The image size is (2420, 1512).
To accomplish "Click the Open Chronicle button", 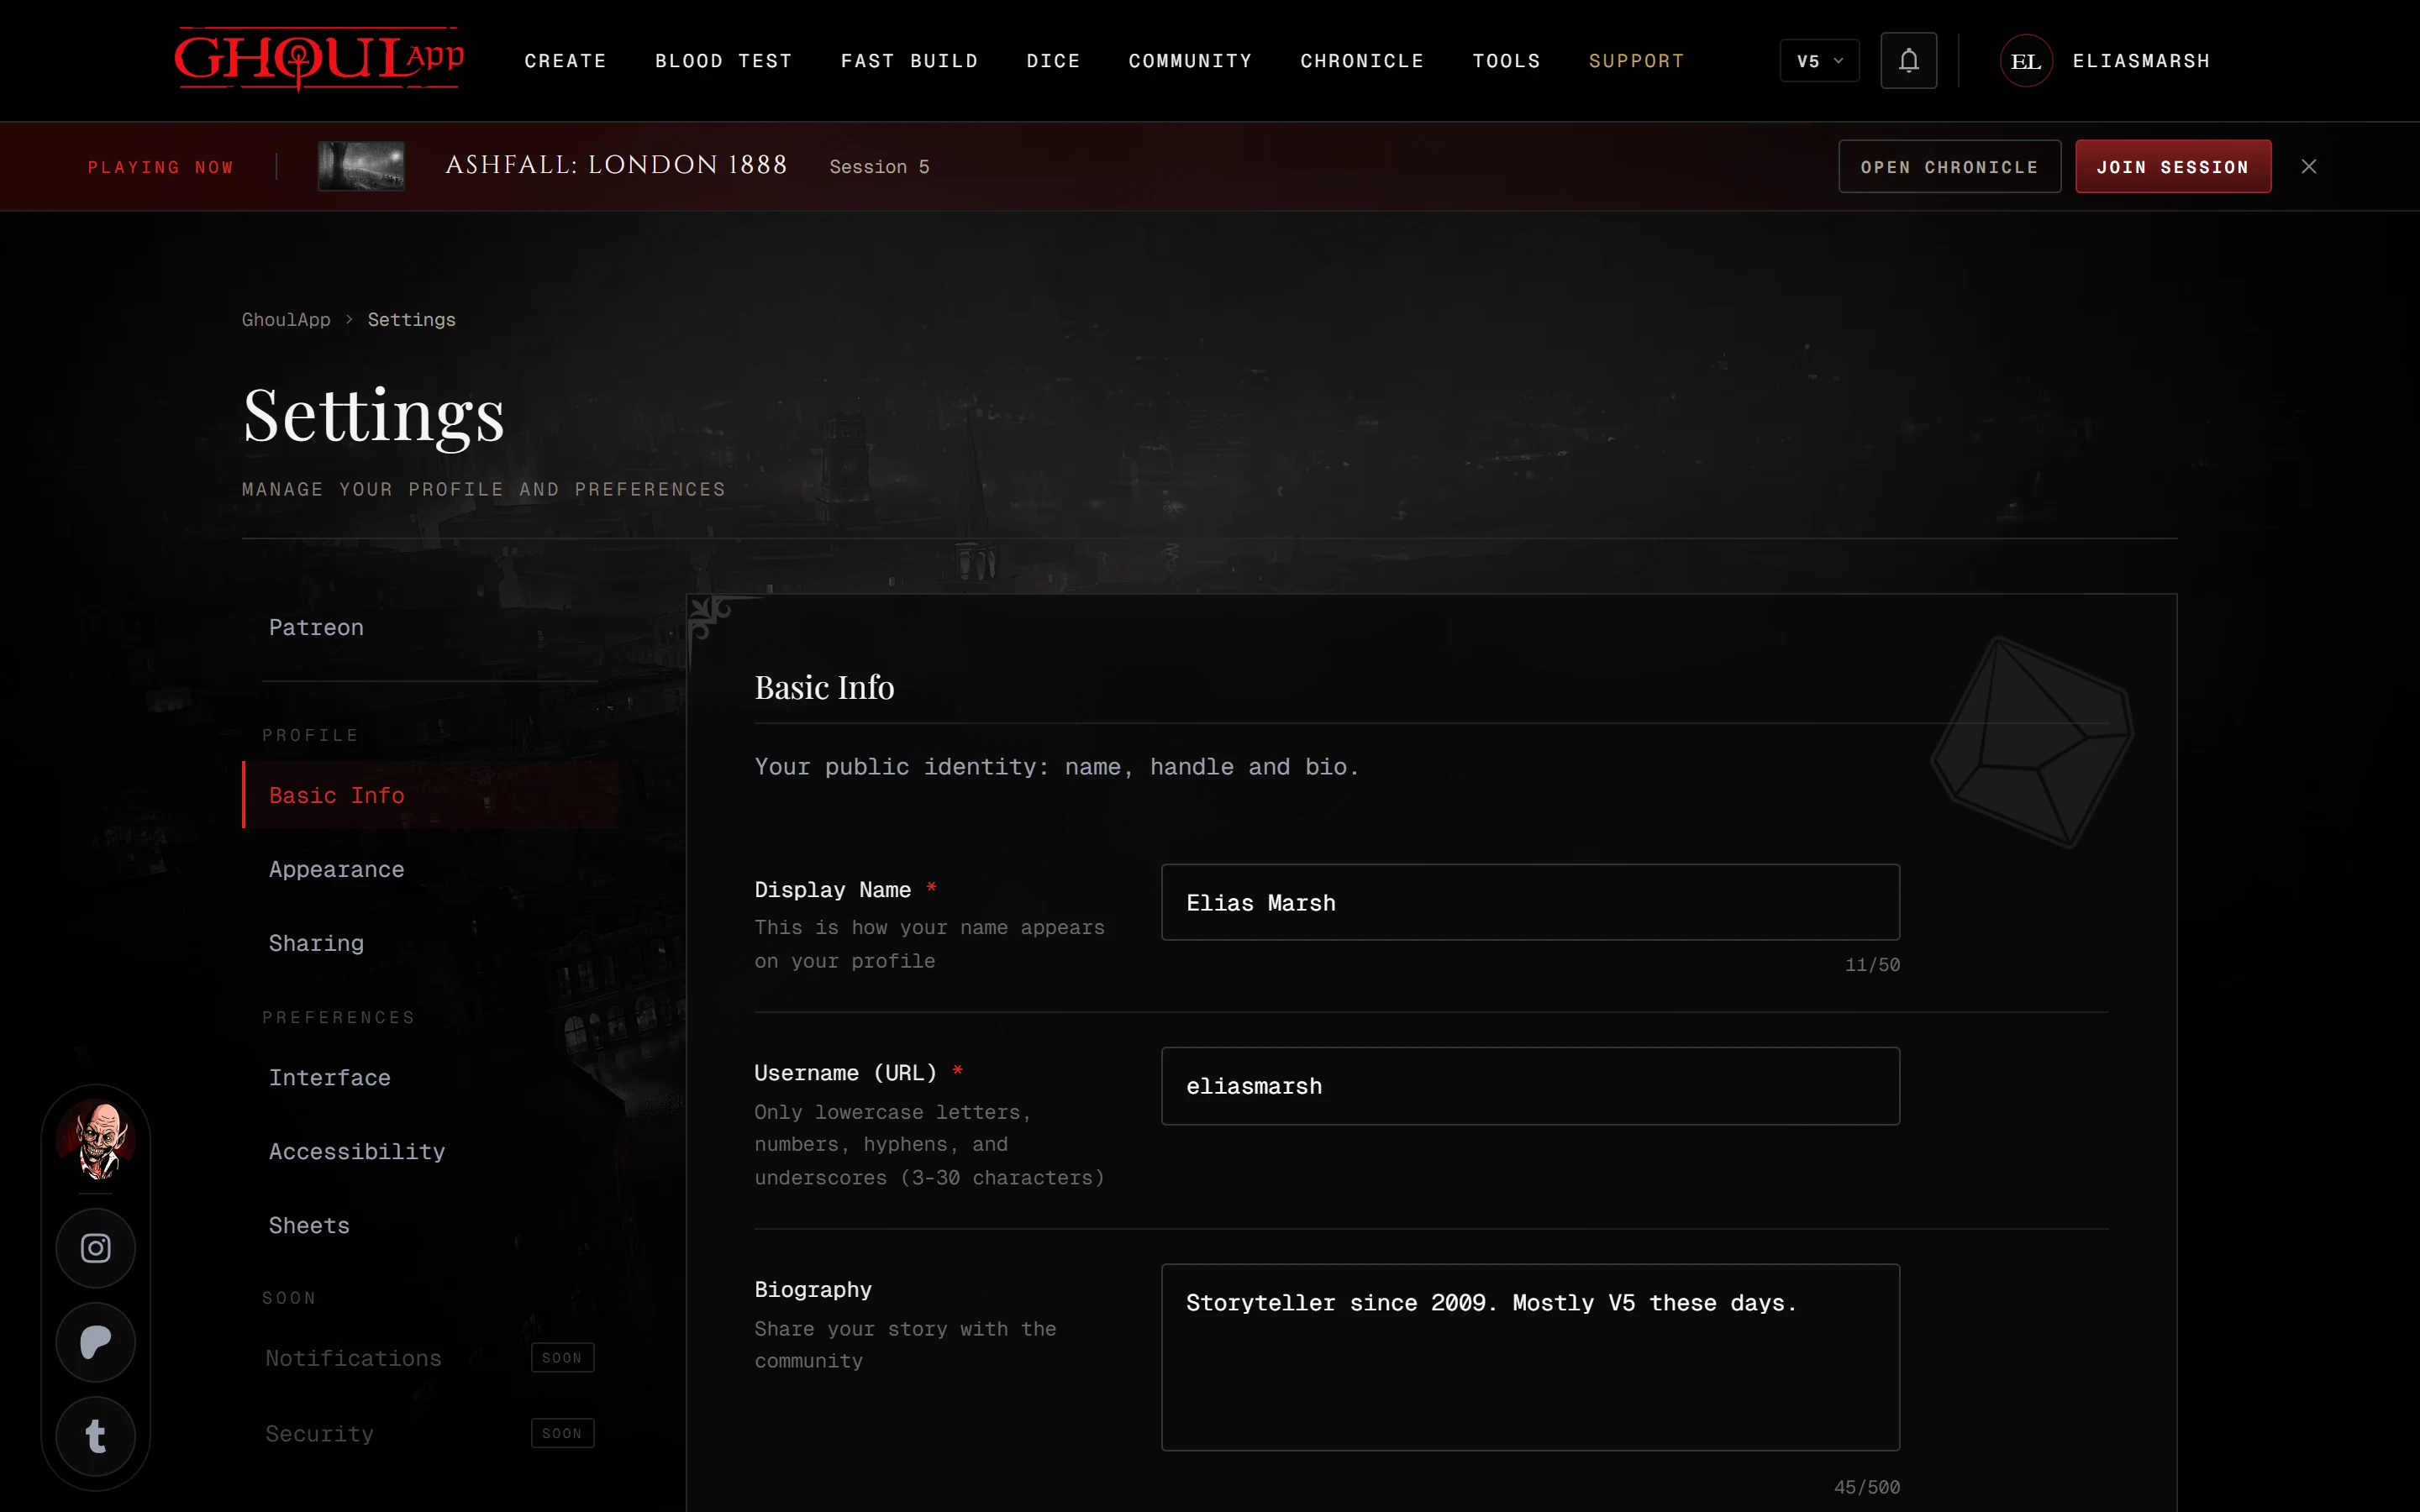I will click(x=1949, y=166).
